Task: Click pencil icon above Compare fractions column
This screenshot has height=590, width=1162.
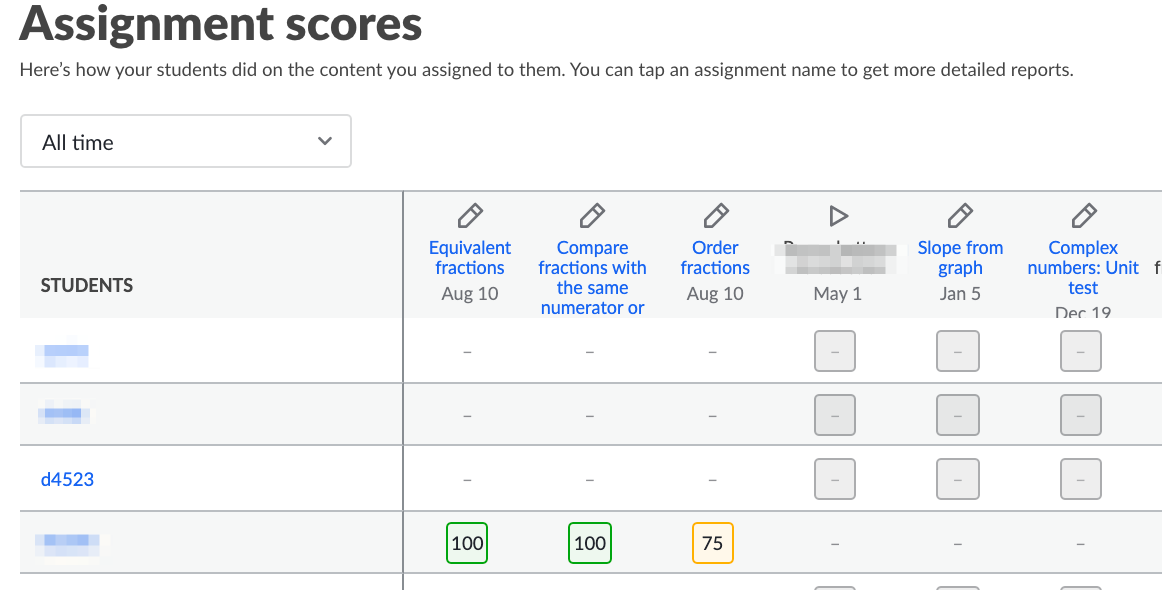Action: pos(592,215)
